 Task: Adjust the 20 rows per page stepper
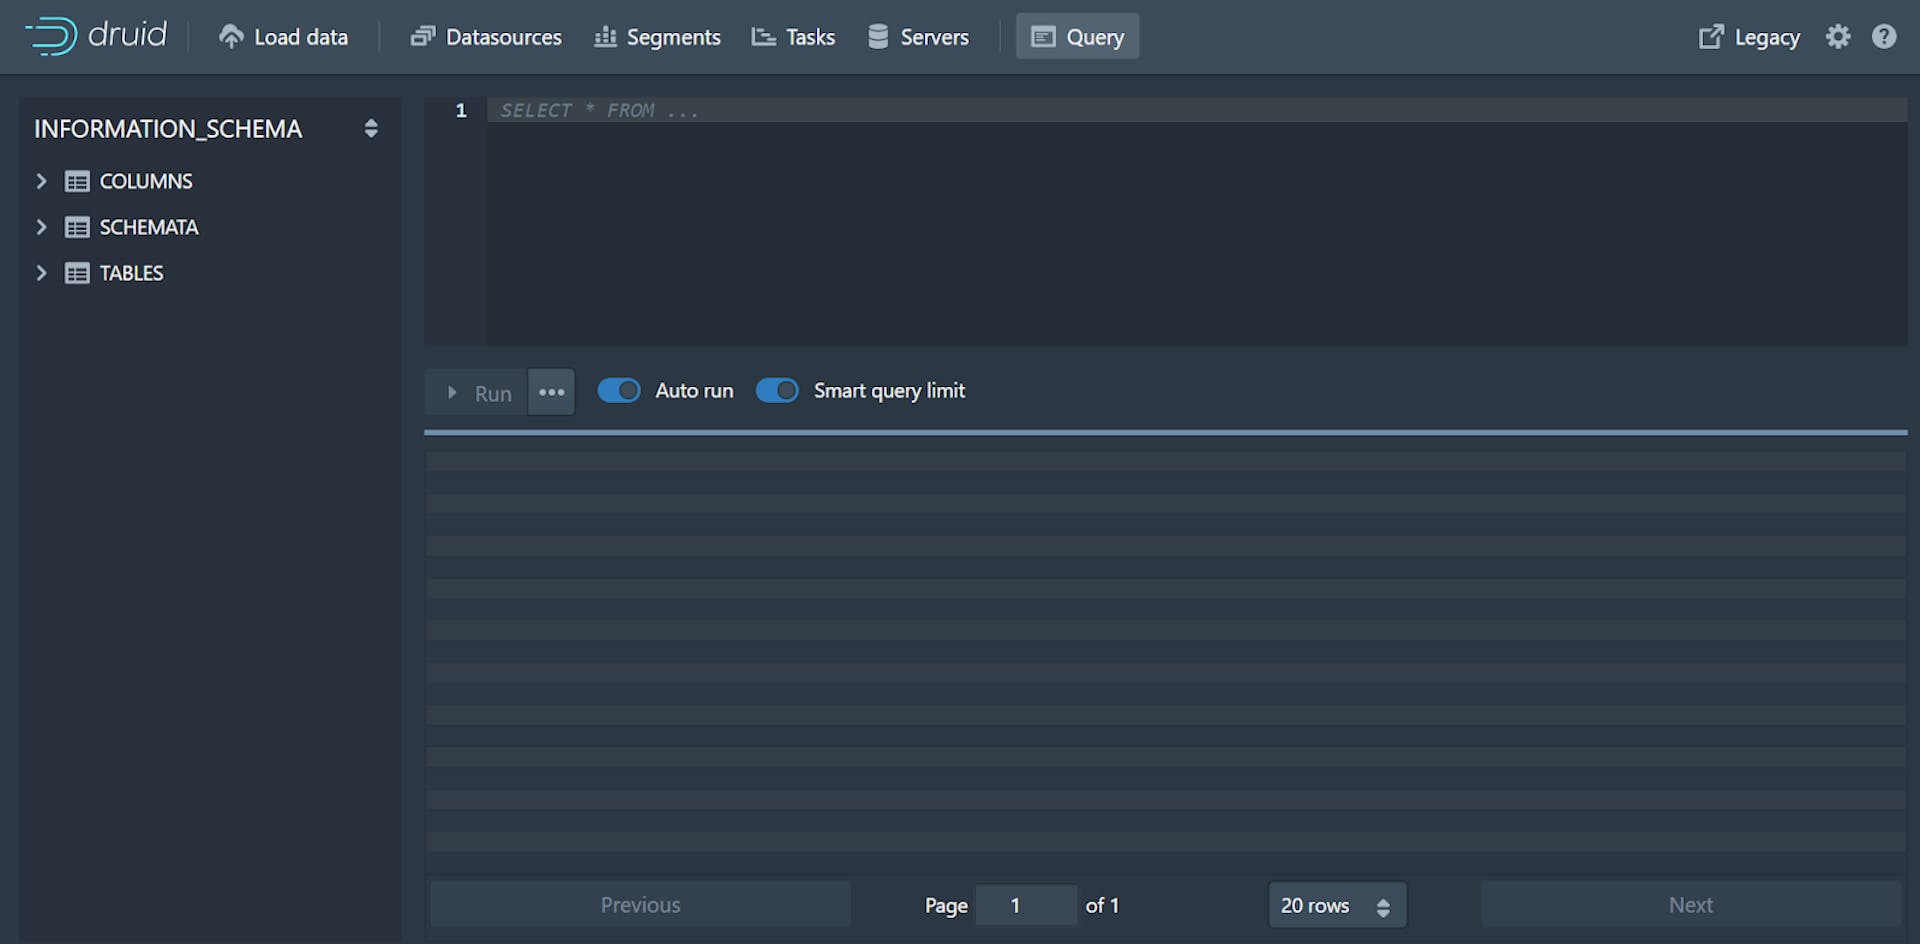pyautogui.click(x=1384, y=904)
